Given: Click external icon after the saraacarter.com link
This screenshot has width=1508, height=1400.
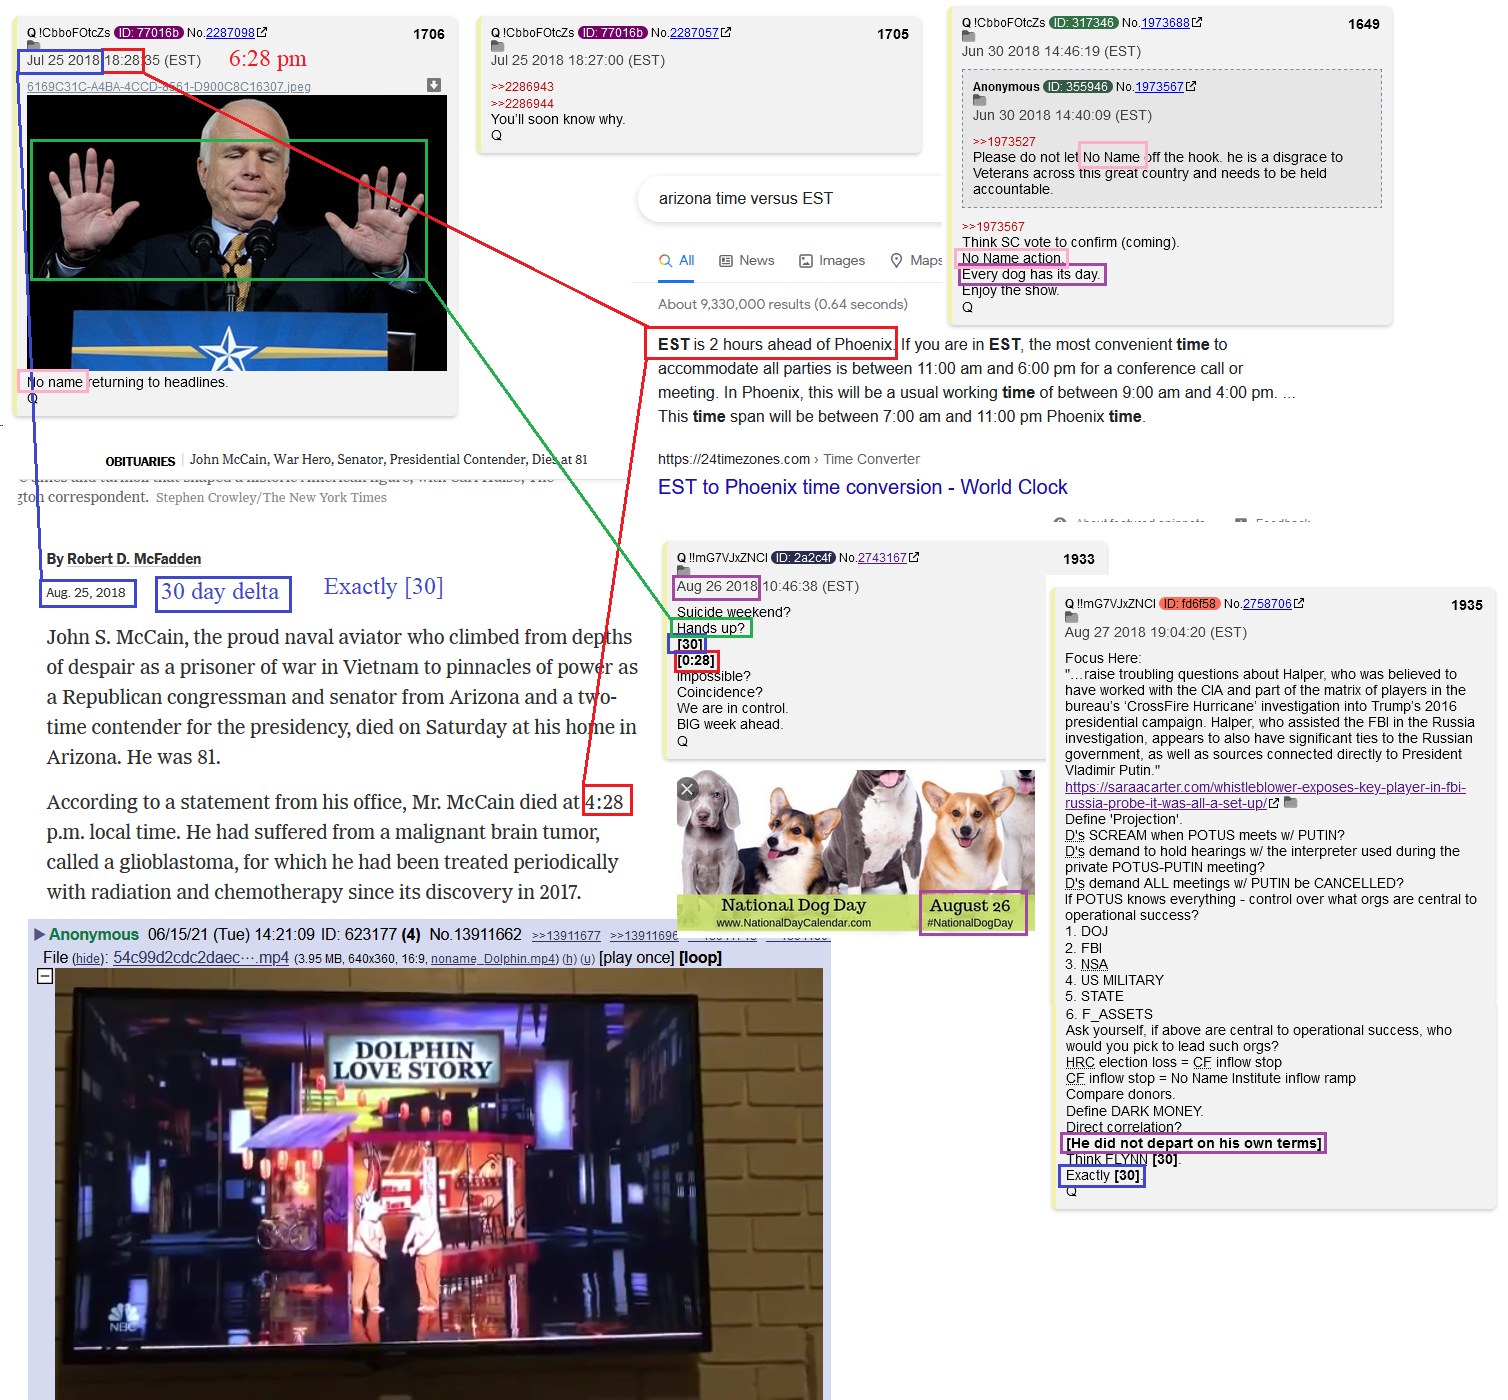Looking at the screenshot, I should click(1274, 803).
